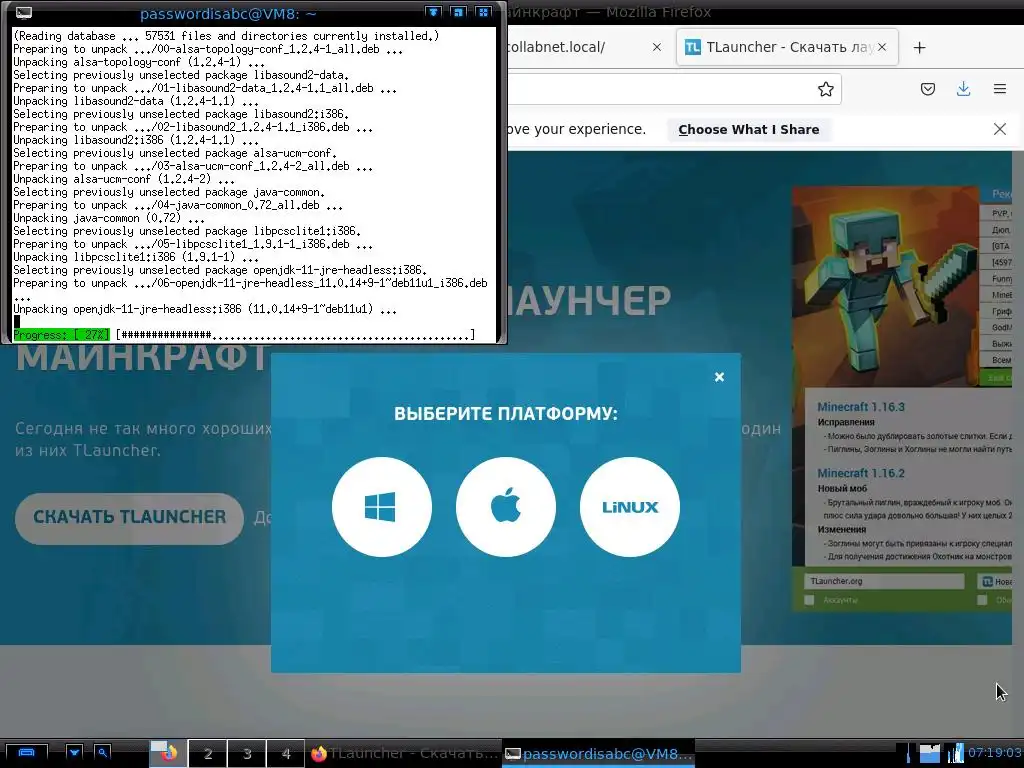The width and height of the screenshot is (1024, 768).
Task: Bookmark this page with the star icon
Action: [x=825, y=89]
